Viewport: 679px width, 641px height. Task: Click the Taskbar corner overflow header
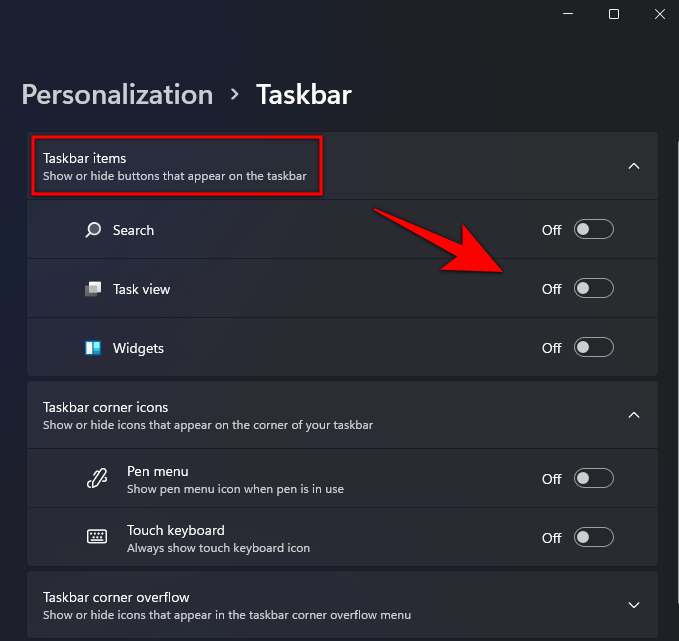[x=116, y=597]
